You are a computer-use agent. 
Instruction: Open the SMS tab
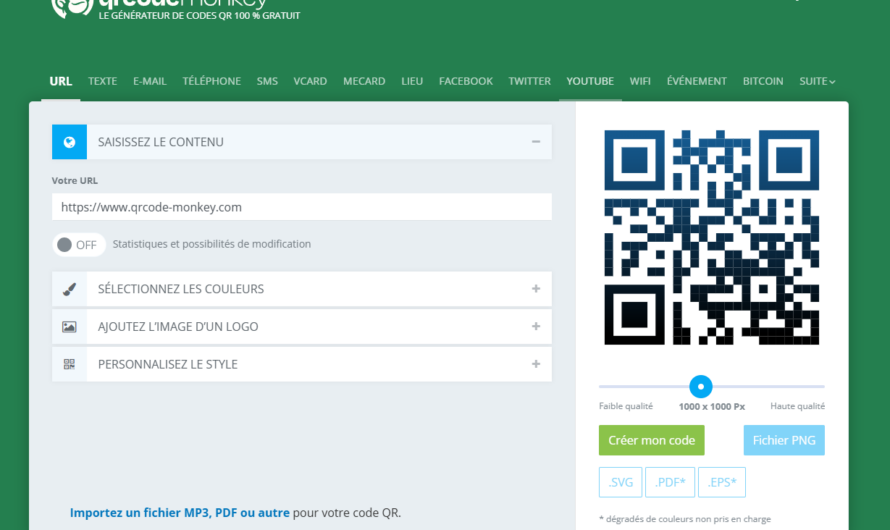point(267,81)
